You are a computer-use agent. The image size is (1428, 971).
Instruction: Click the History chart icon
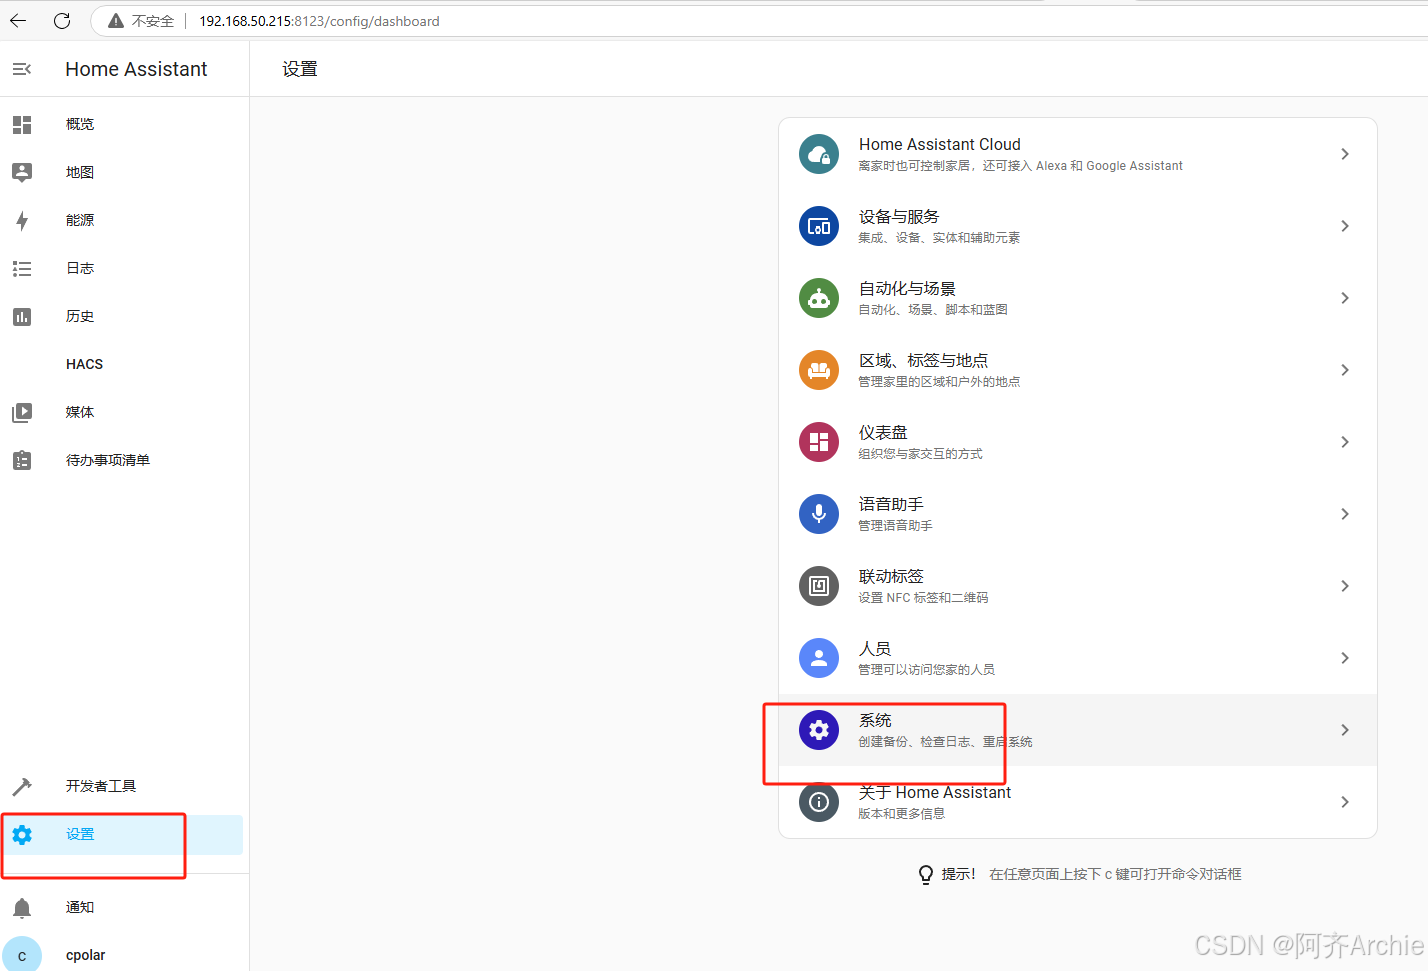22,316
